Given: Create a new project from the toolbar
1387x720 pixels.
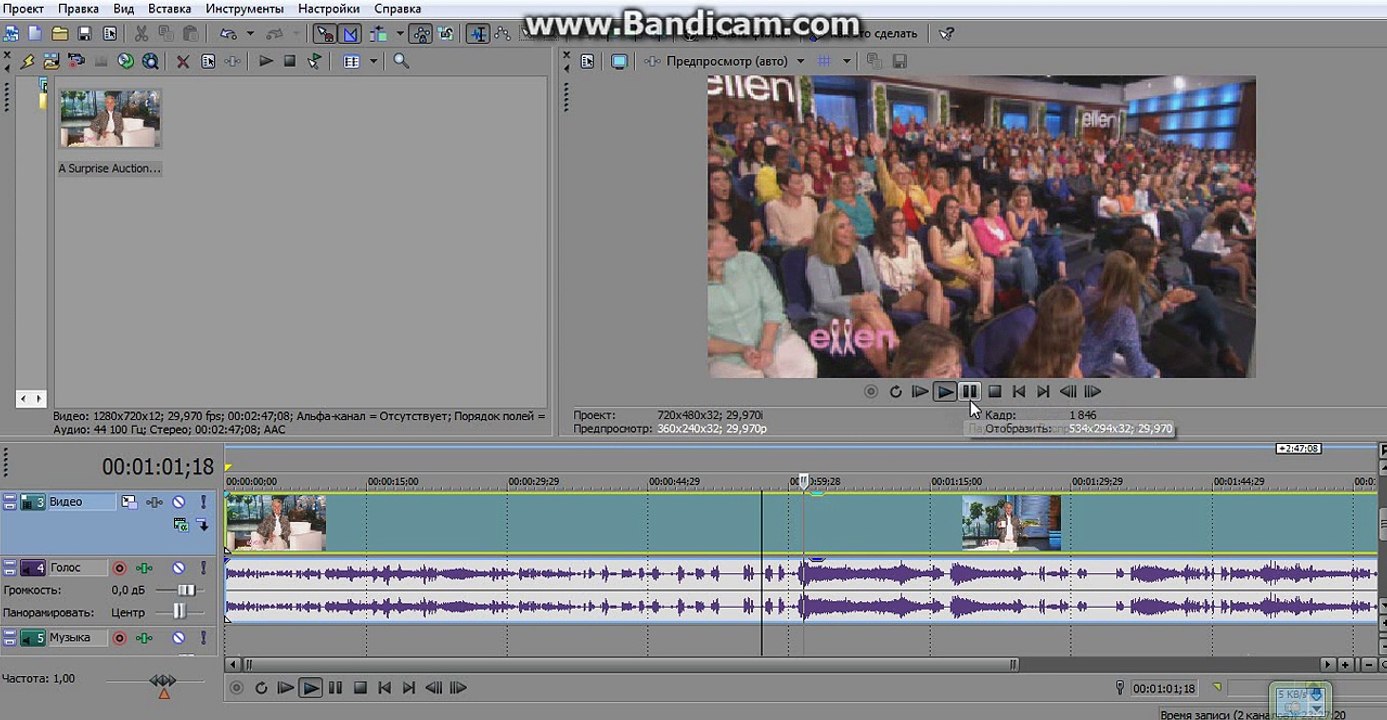Looking at the screenshot, I should 36,34.
